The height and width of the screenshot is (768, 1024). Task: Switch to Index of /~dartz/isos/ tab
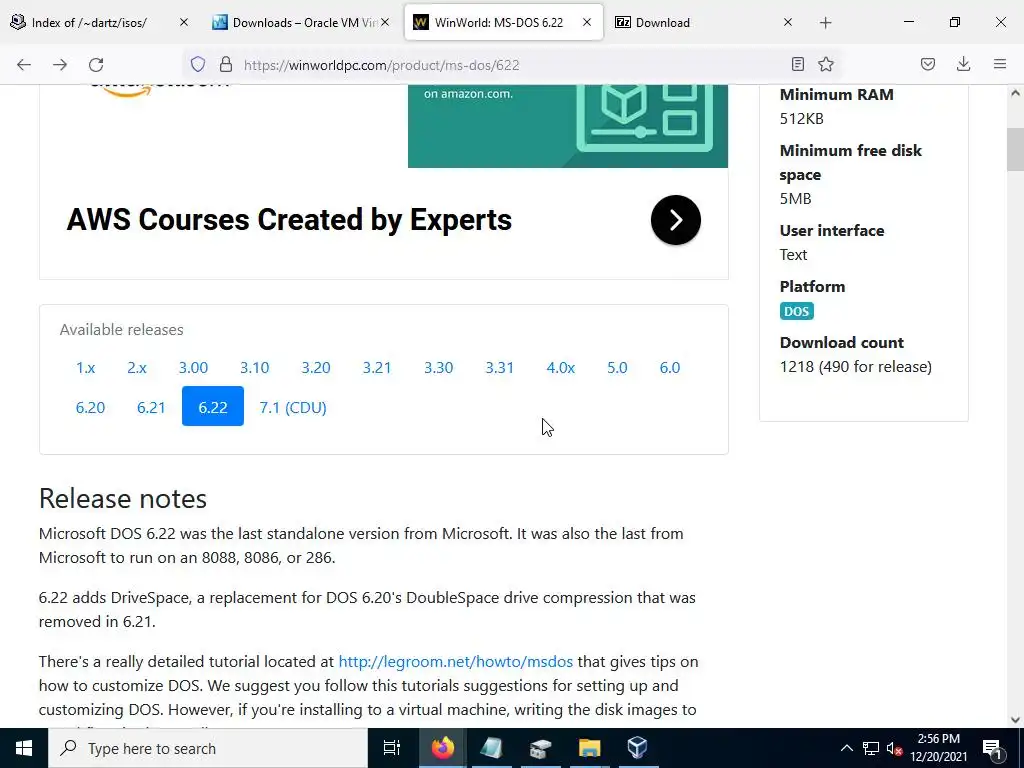[100, 22]
